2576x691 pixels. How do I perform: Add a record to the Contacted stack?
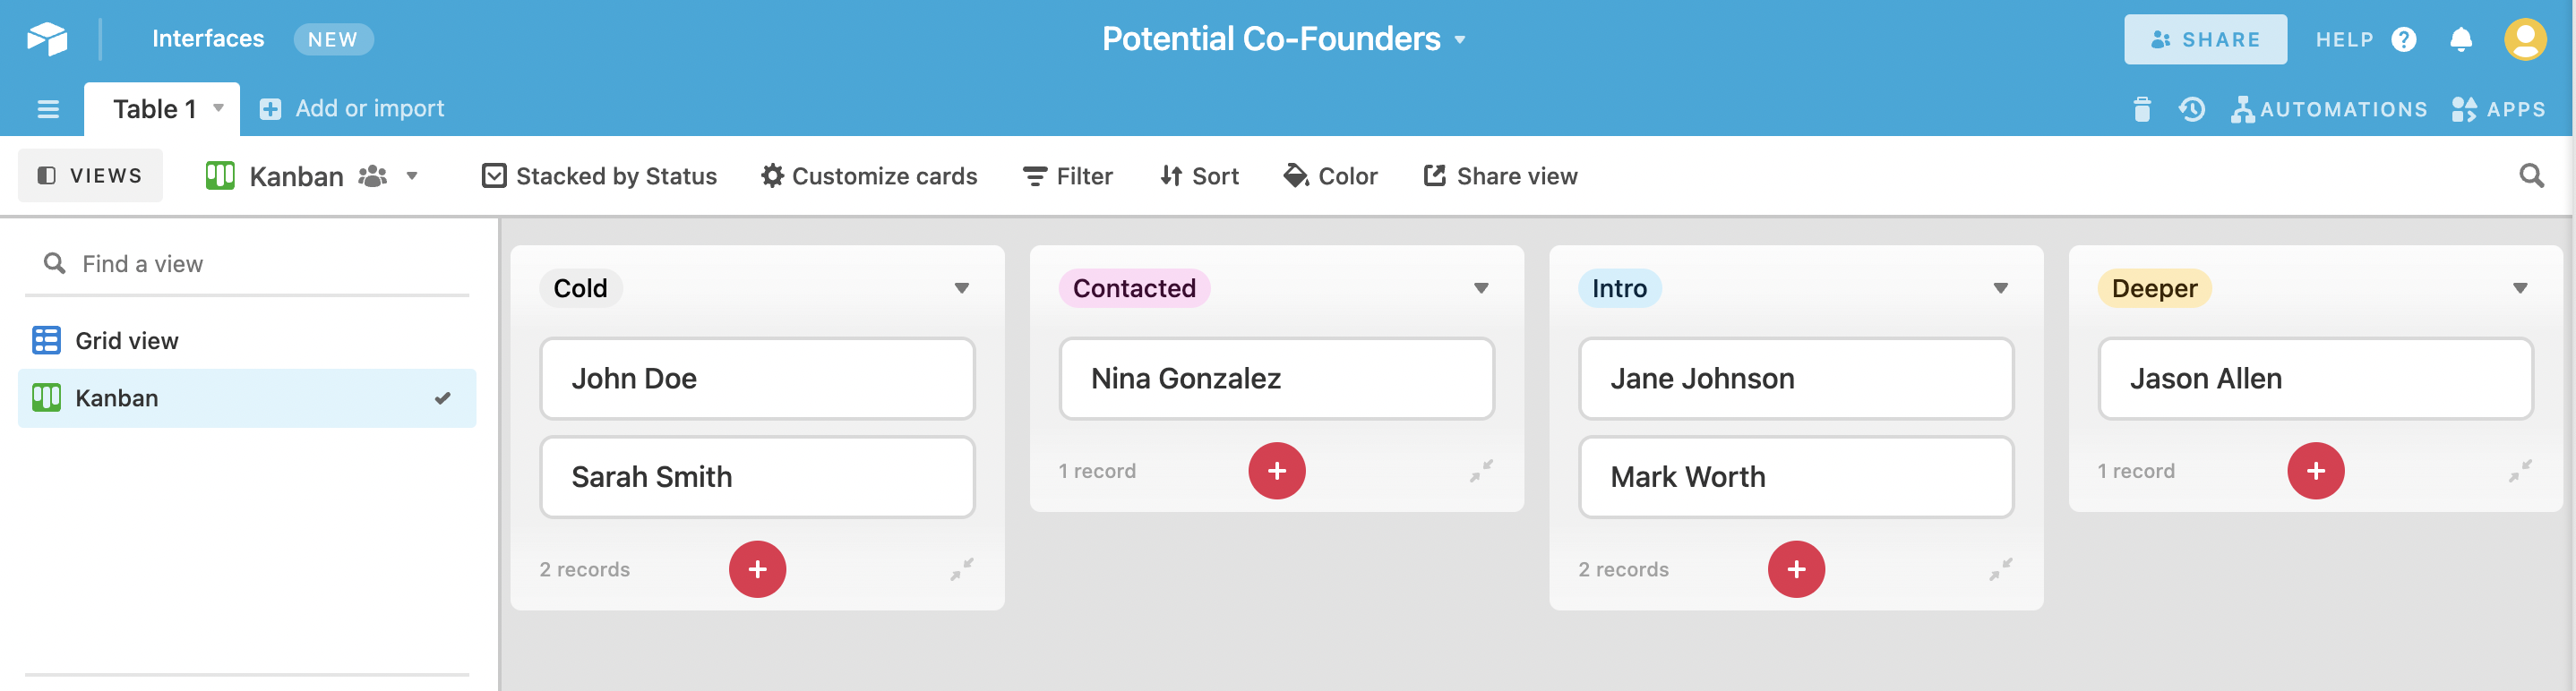click(x=1276, y=471)
